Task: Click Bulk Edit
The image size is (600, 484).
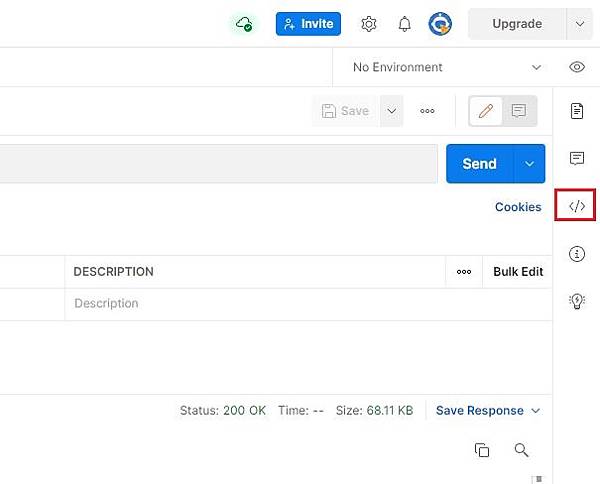Action: (x=518, y=272)
